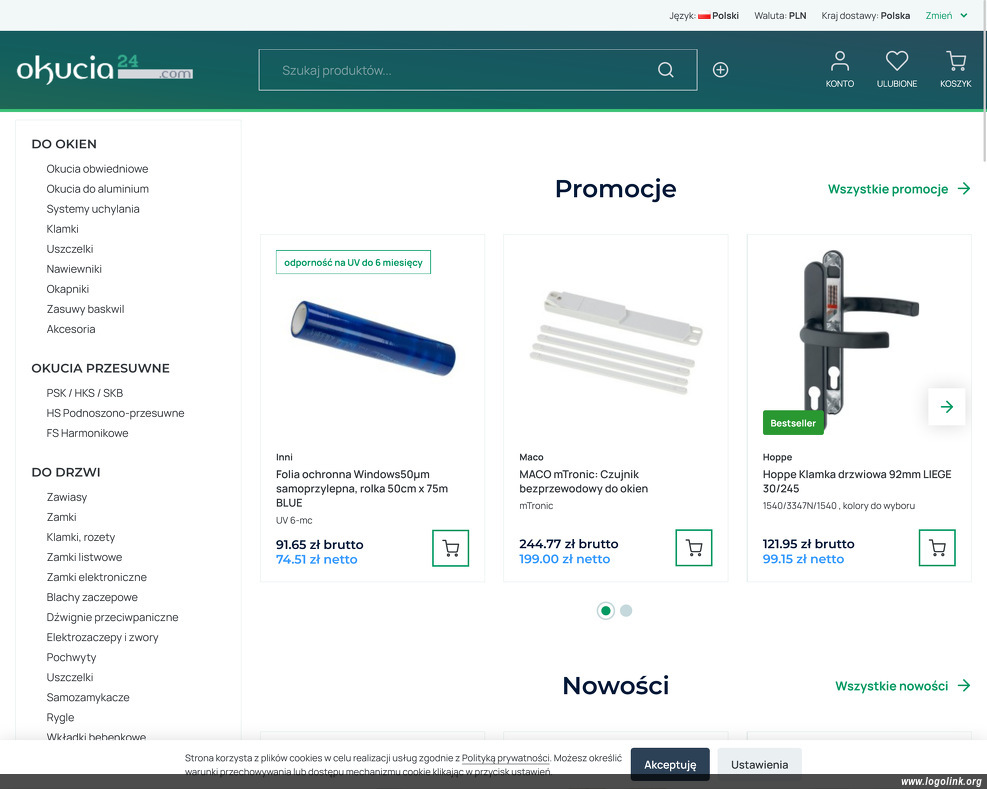This screenshot has height=789, width=987.
Task: Add MACO mTronic sensor to cart
Action: (x=694, y=548)
